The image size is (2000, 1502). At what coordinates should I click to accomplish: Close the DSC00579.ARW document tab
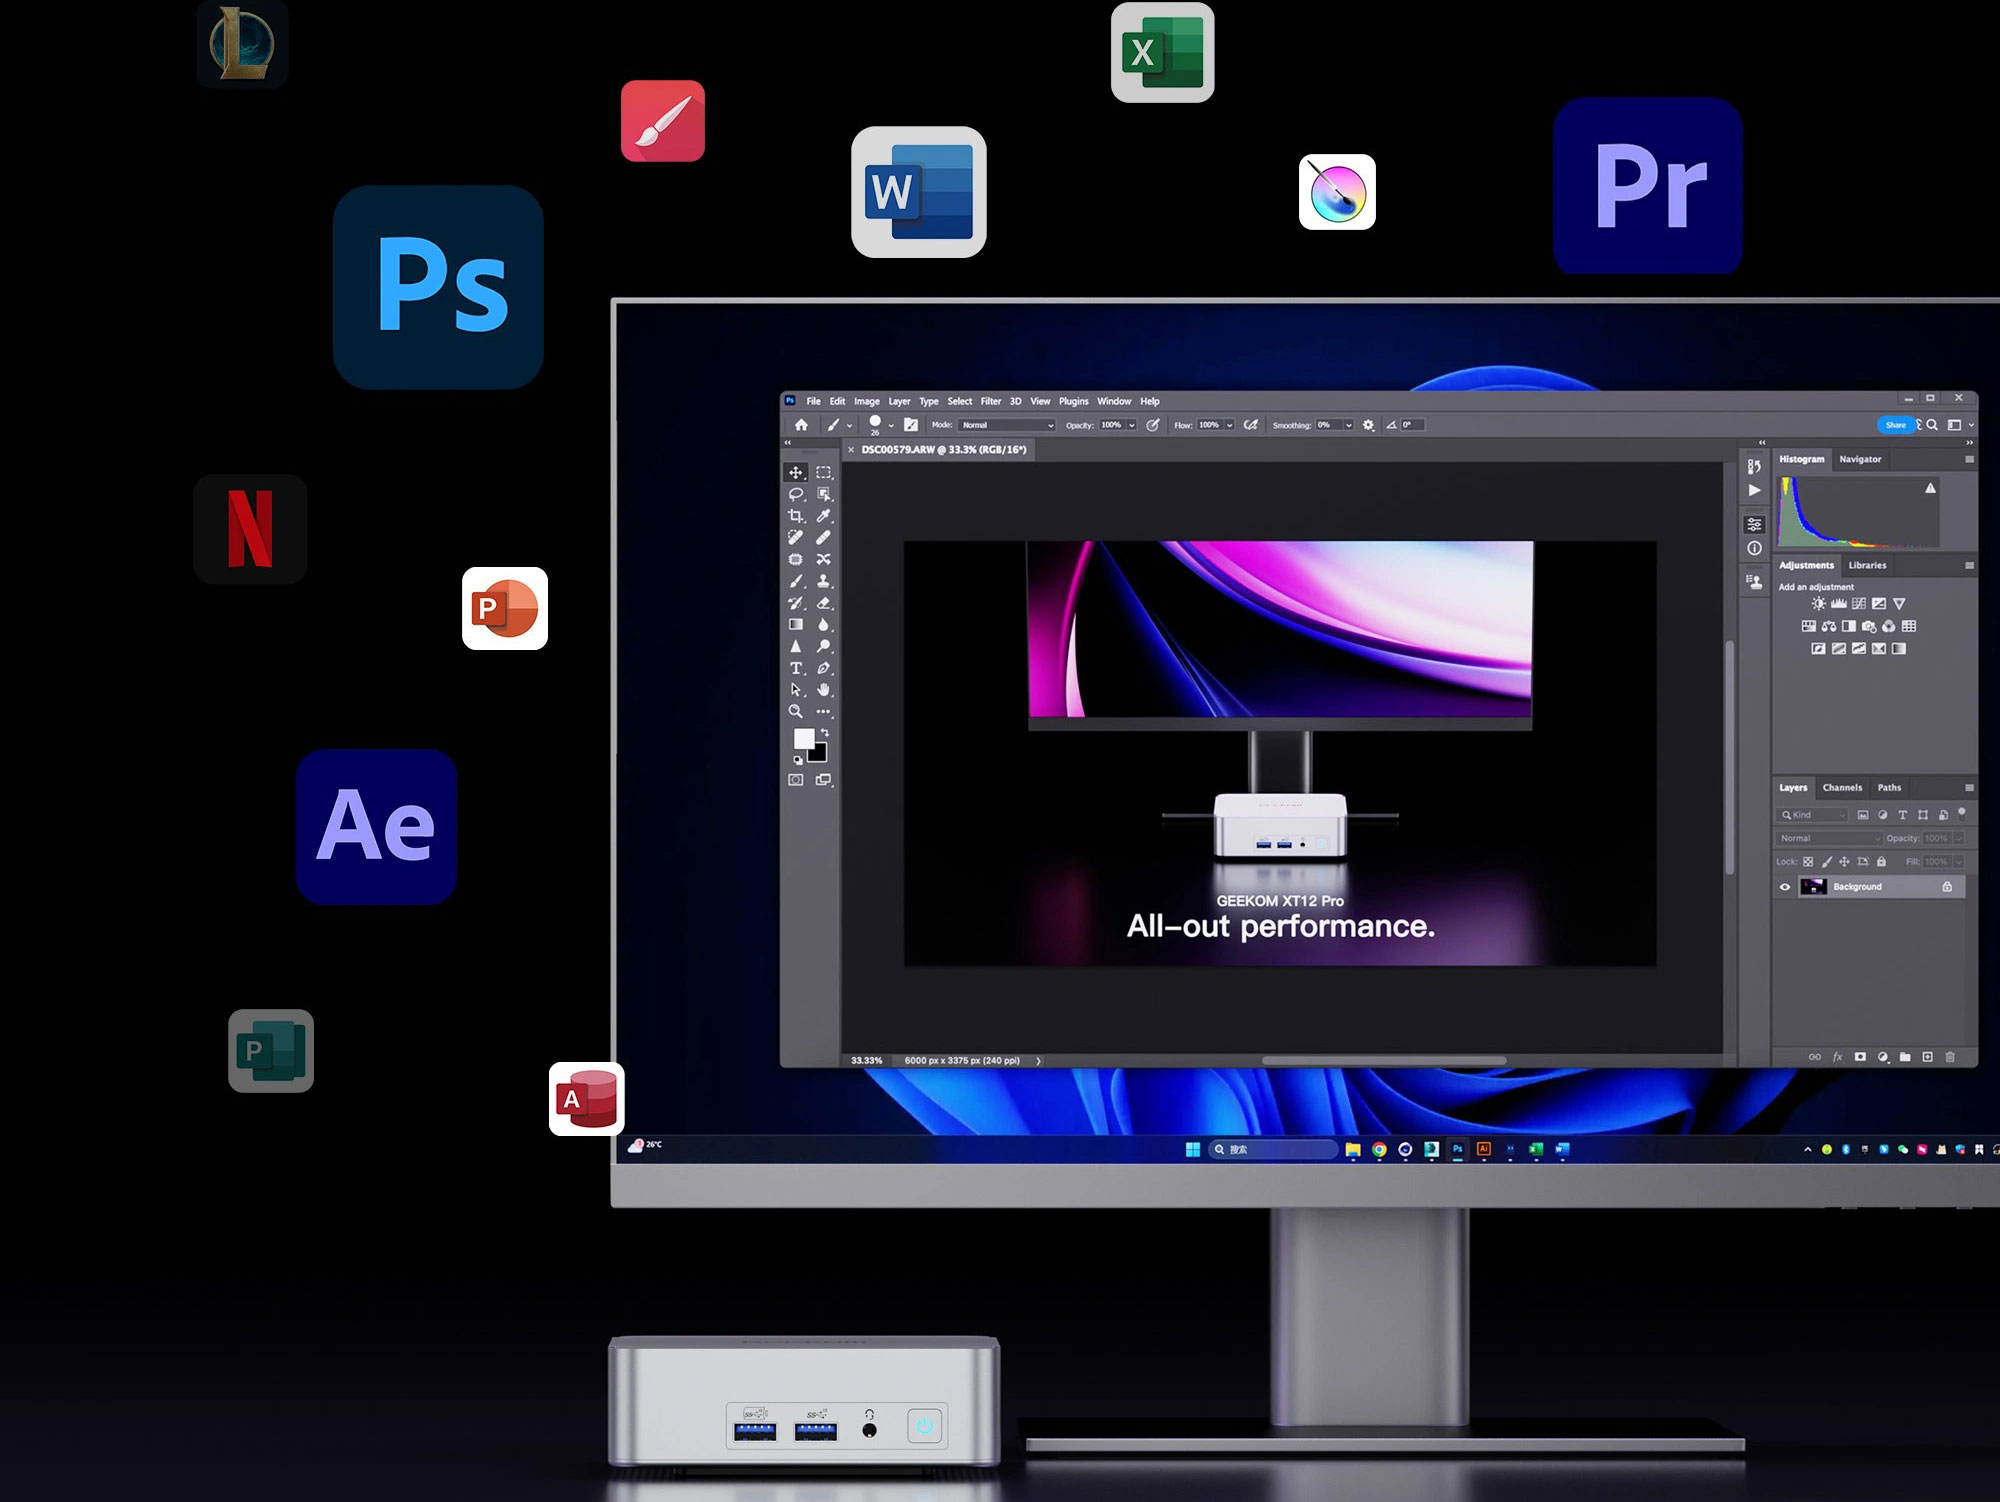[852, 450]
